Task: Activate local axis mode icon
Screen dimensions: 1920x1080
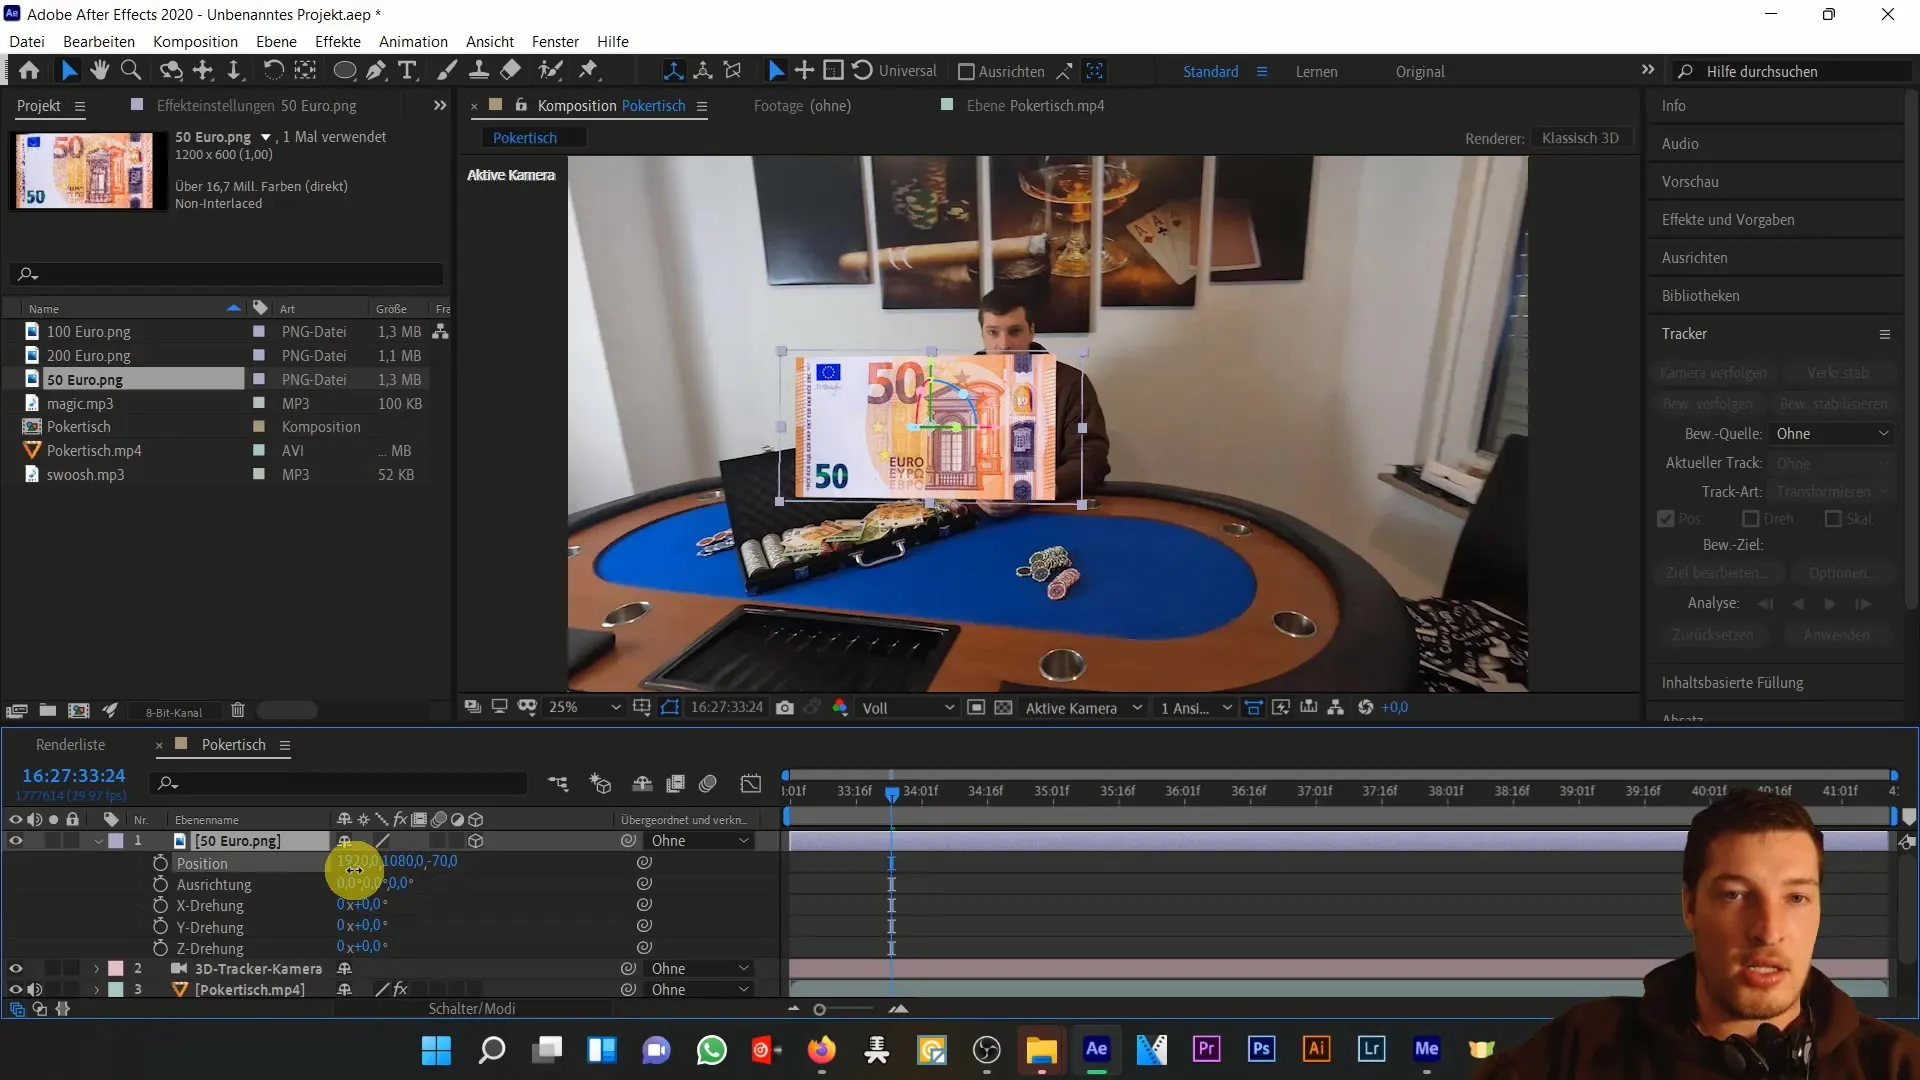Action: (673, 71)
